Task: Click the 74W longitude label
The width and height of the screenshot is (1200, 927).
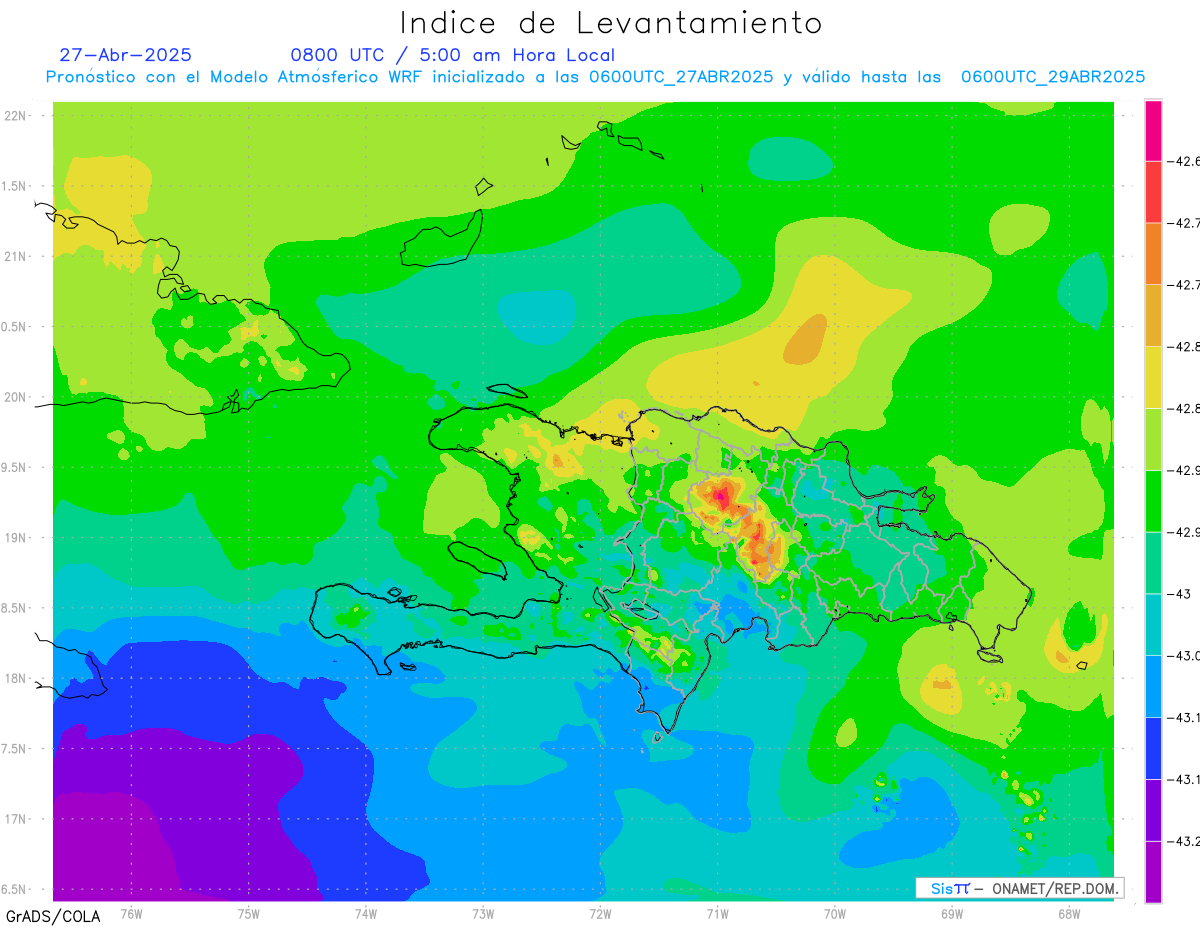Action: 365,913
